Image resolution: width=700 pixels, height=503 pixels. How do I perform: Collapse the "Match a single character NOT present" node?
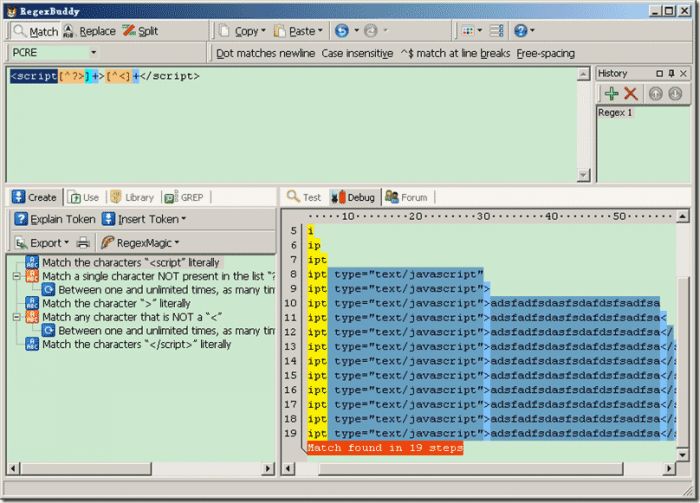click(17, 276)
